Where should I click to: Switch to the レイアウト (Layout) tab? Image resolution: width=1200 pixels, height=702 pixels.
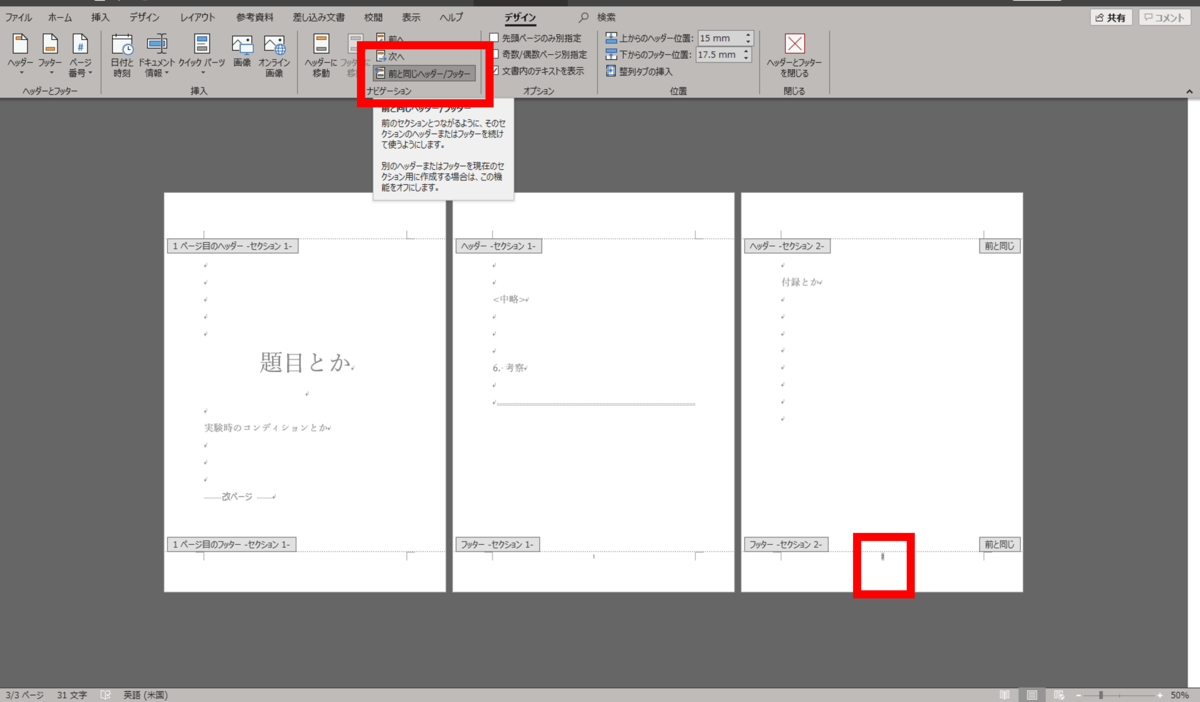[198, 17]
